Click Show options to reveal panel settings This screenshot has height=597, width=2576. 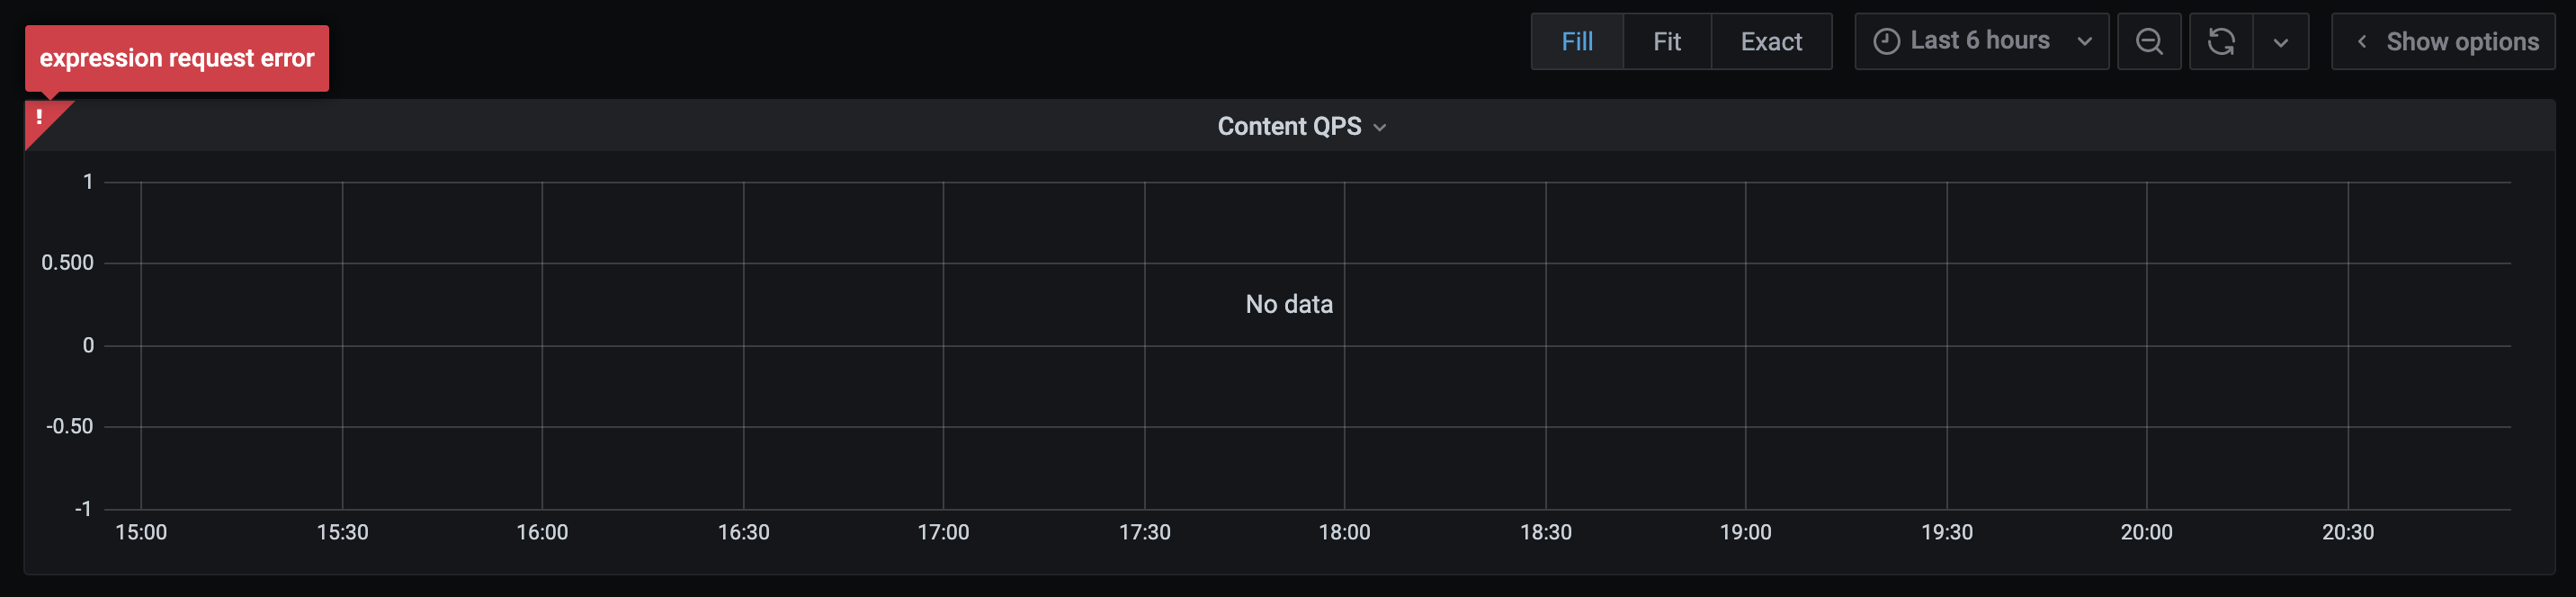(2443, 41)
